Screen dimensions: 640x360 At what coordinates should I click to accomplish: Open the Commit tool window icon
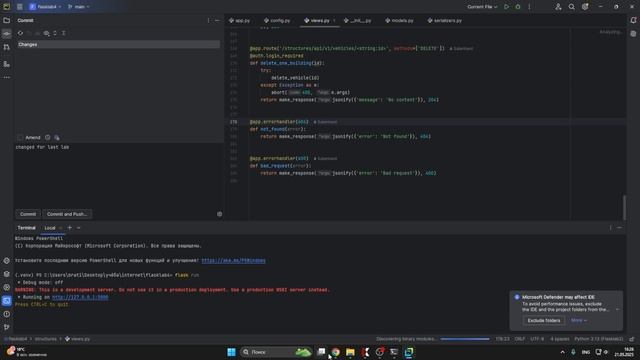pos(7,34)
